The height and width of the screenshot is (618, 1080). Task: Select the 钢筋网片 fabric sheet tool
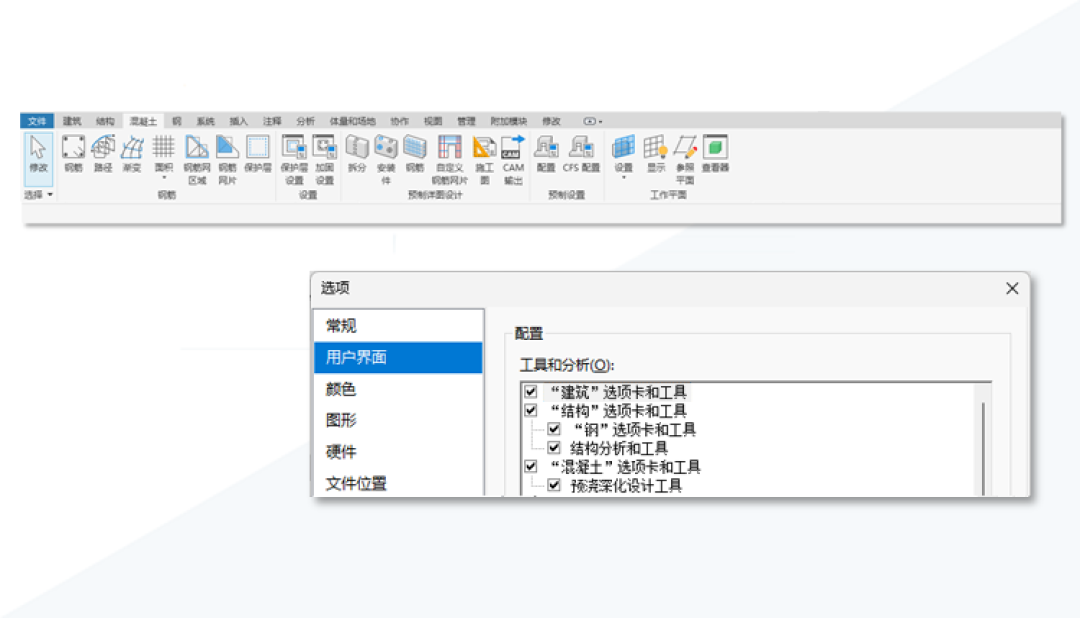pyautogui.click(x=227, y=160)
